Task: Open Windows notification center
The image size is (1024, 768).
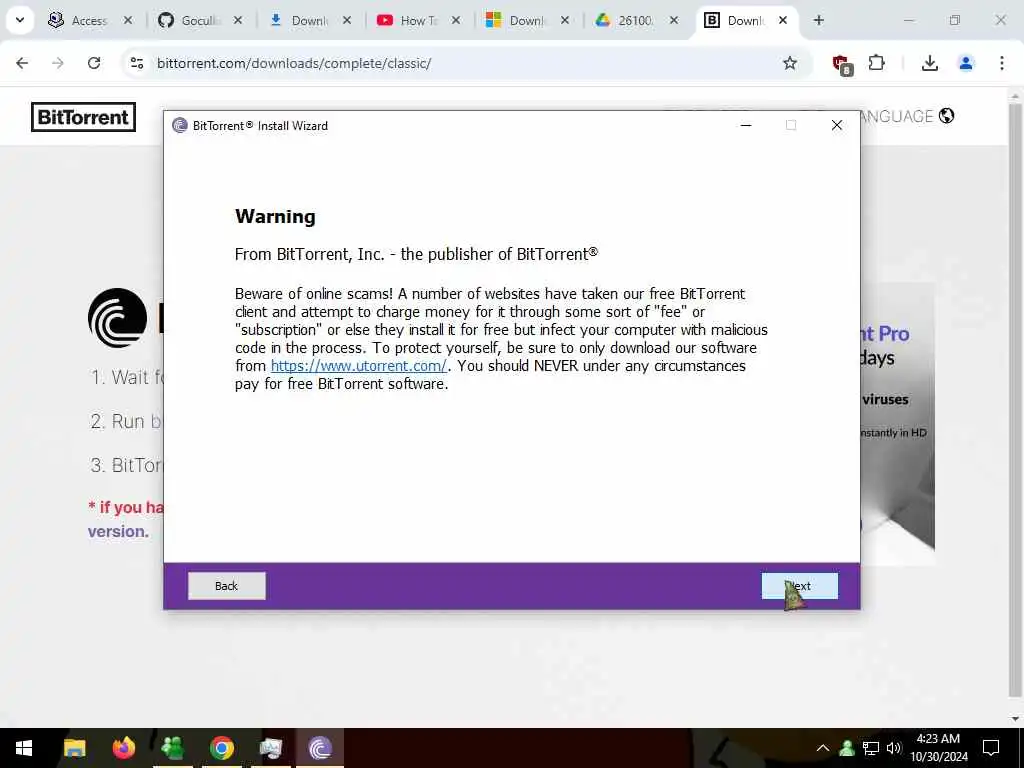Action: tap(991, 748)
